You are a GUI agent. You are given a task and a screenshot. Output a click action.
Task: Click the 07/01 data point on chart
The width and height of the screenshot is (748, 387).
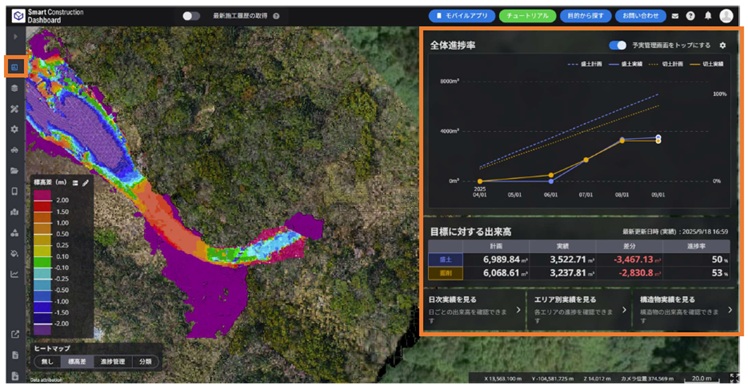(586, 160)
